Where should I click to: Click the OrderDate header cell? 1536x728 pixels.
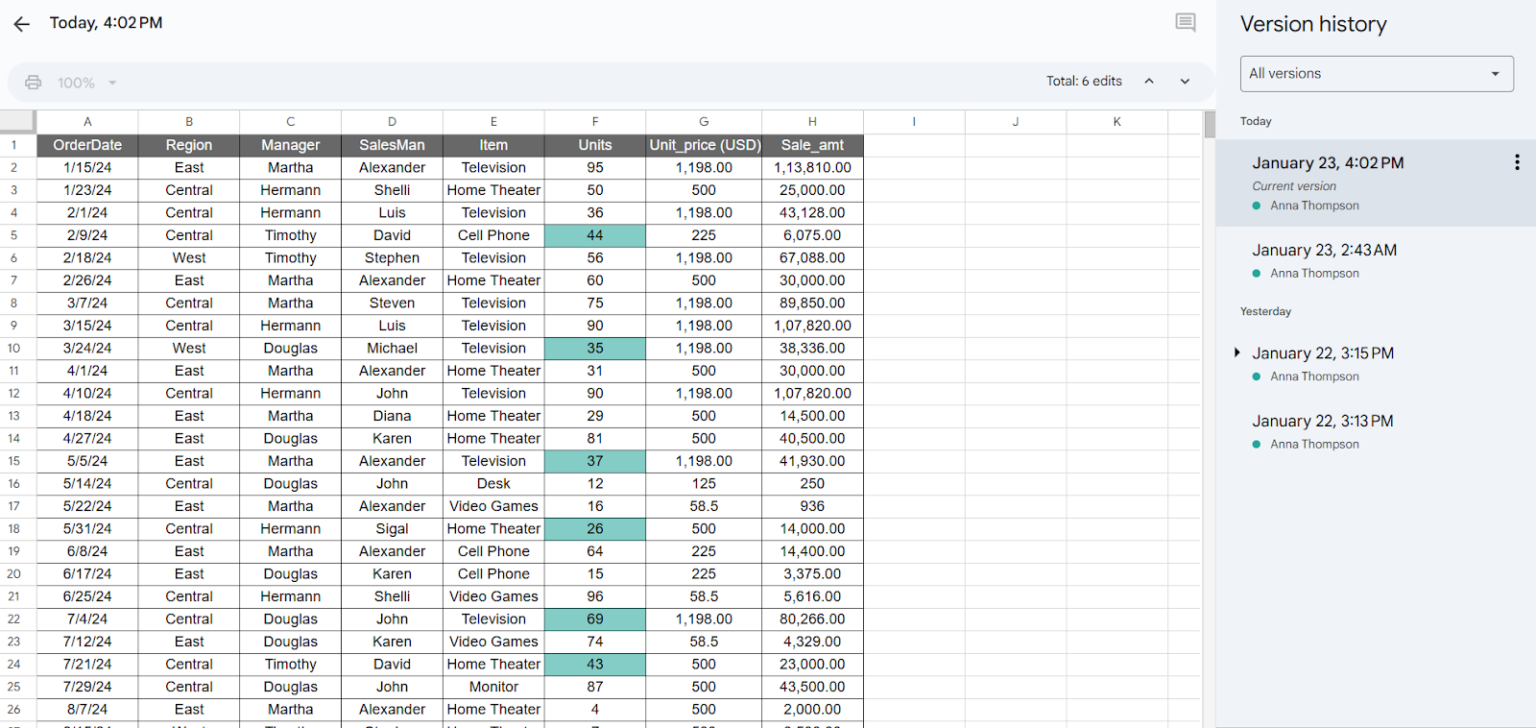pos(88,145)
